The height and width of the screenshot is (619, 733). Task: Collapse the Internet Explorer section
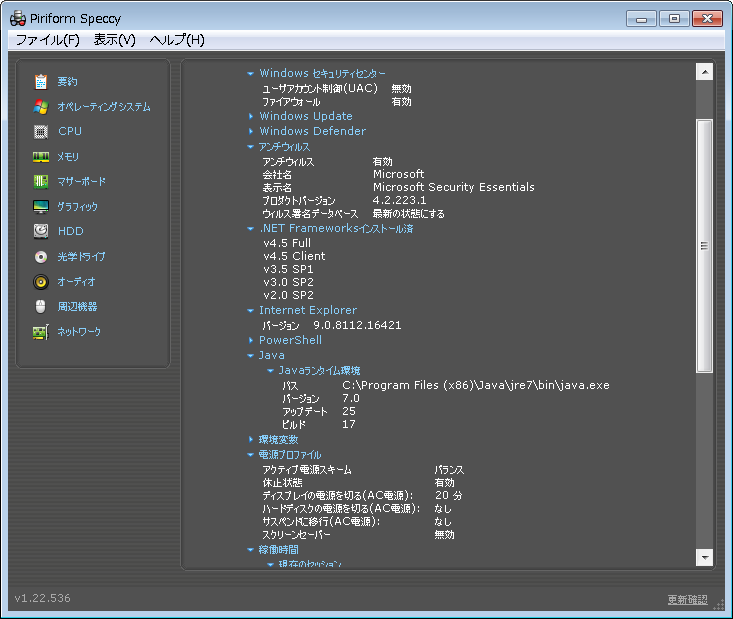tap(251, 310)
